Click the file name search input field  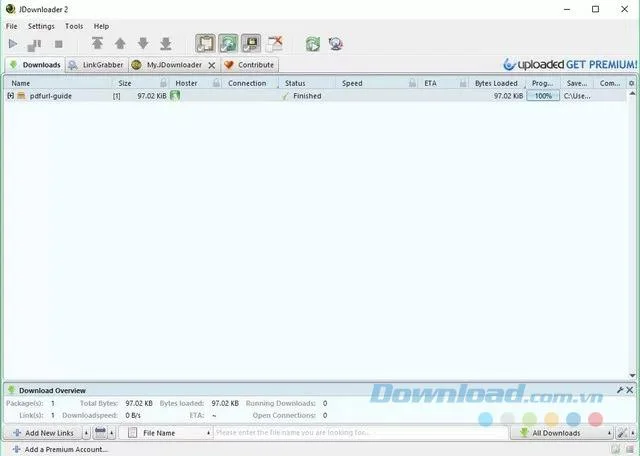pyautogui.click(x=361, y=433)
